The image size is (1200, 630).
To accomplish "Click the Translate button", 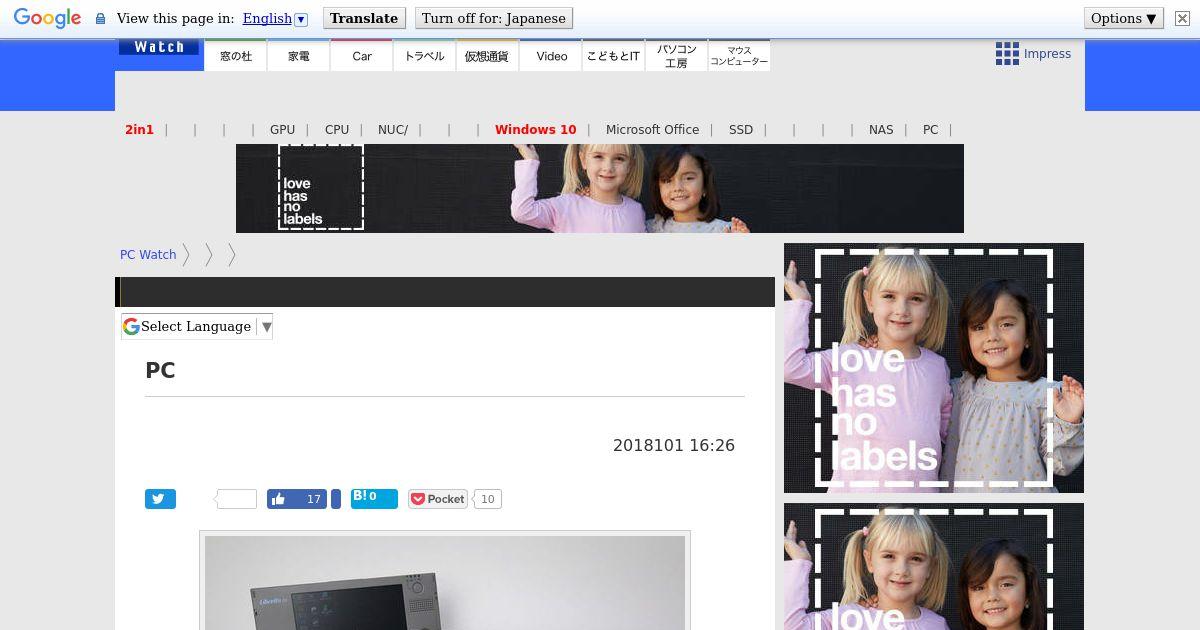I will (364, 18).
